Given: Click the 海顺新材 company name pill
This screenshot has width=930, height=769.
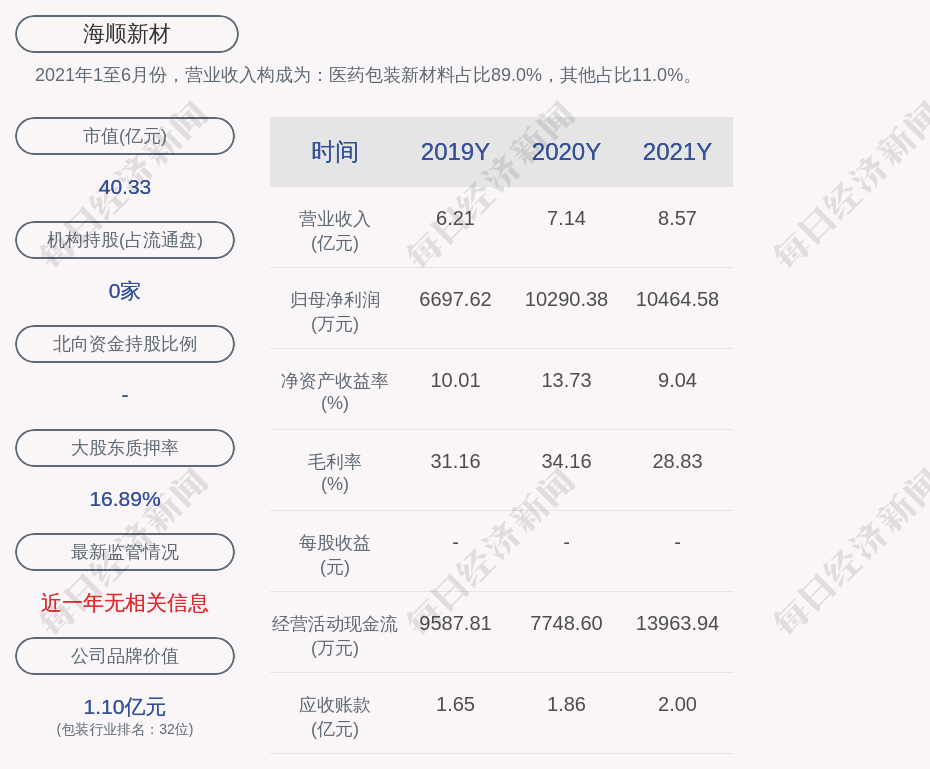Looking at the screenshot, I should [x=127, y=34].
